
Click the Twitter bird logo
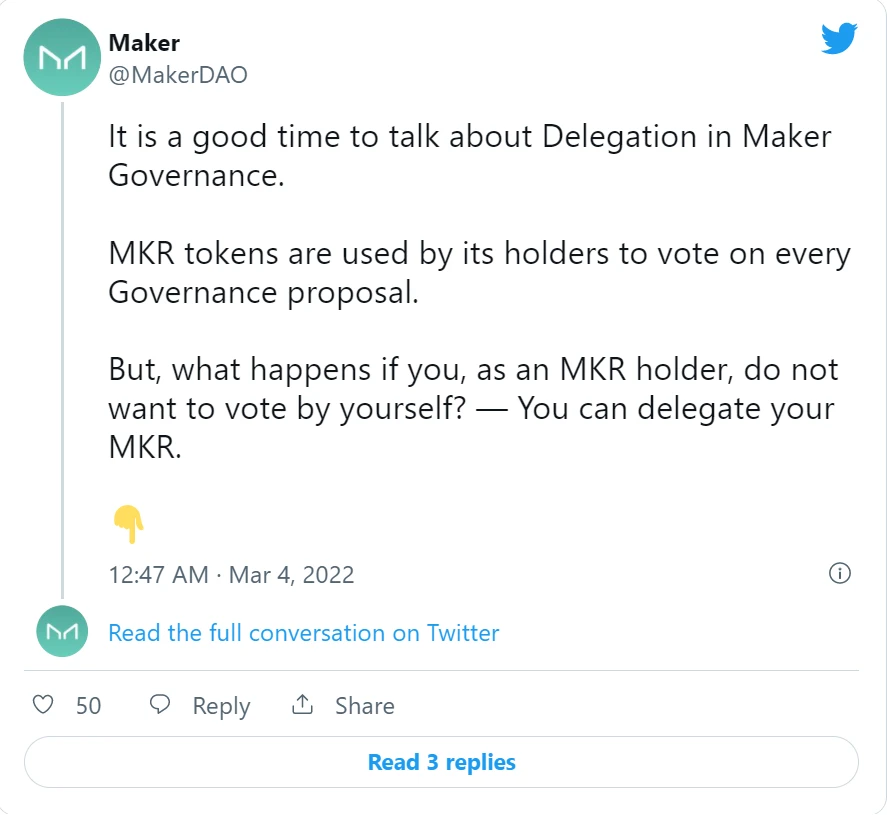839,38
